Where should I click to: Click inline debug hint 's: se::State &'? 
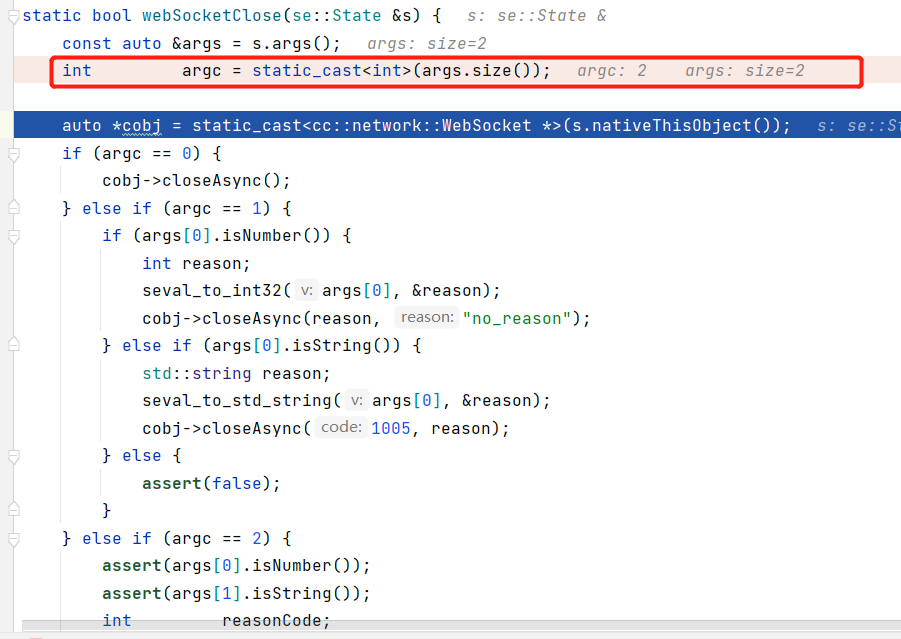click(x=537, y=16)
